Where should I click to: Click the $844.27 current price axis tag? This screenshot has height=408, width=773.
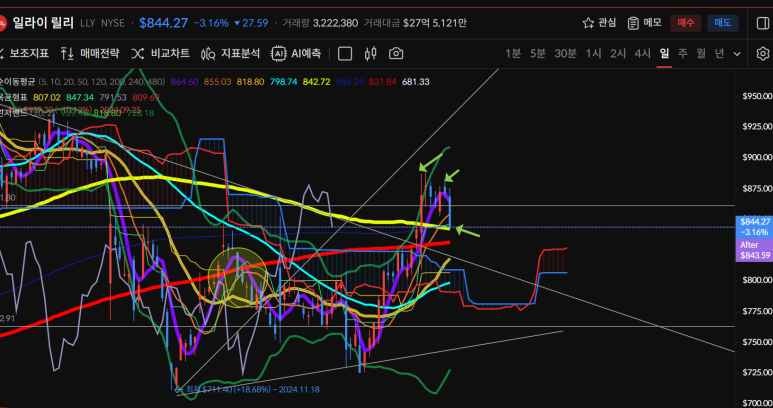point(754,227)
